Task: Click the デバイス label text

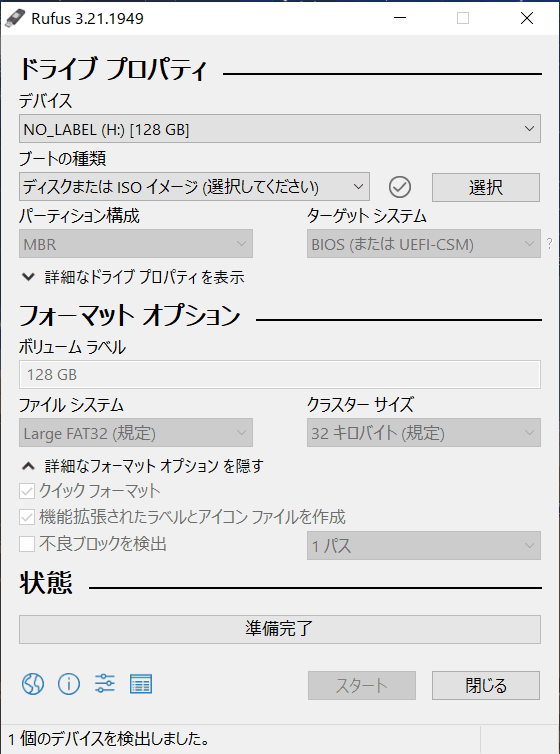Action: 46,101
